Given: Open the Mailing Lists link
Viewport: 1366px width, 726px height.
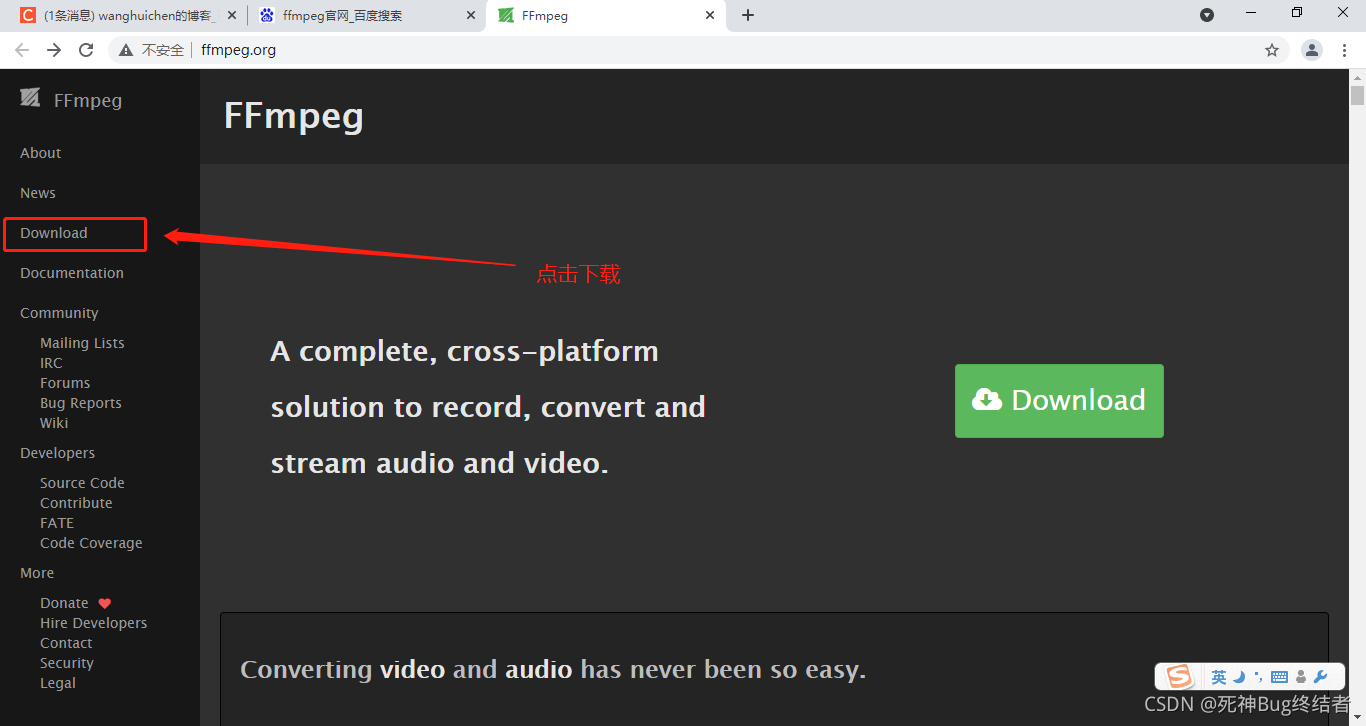Looking at the screenshot, I should (82, 343).
